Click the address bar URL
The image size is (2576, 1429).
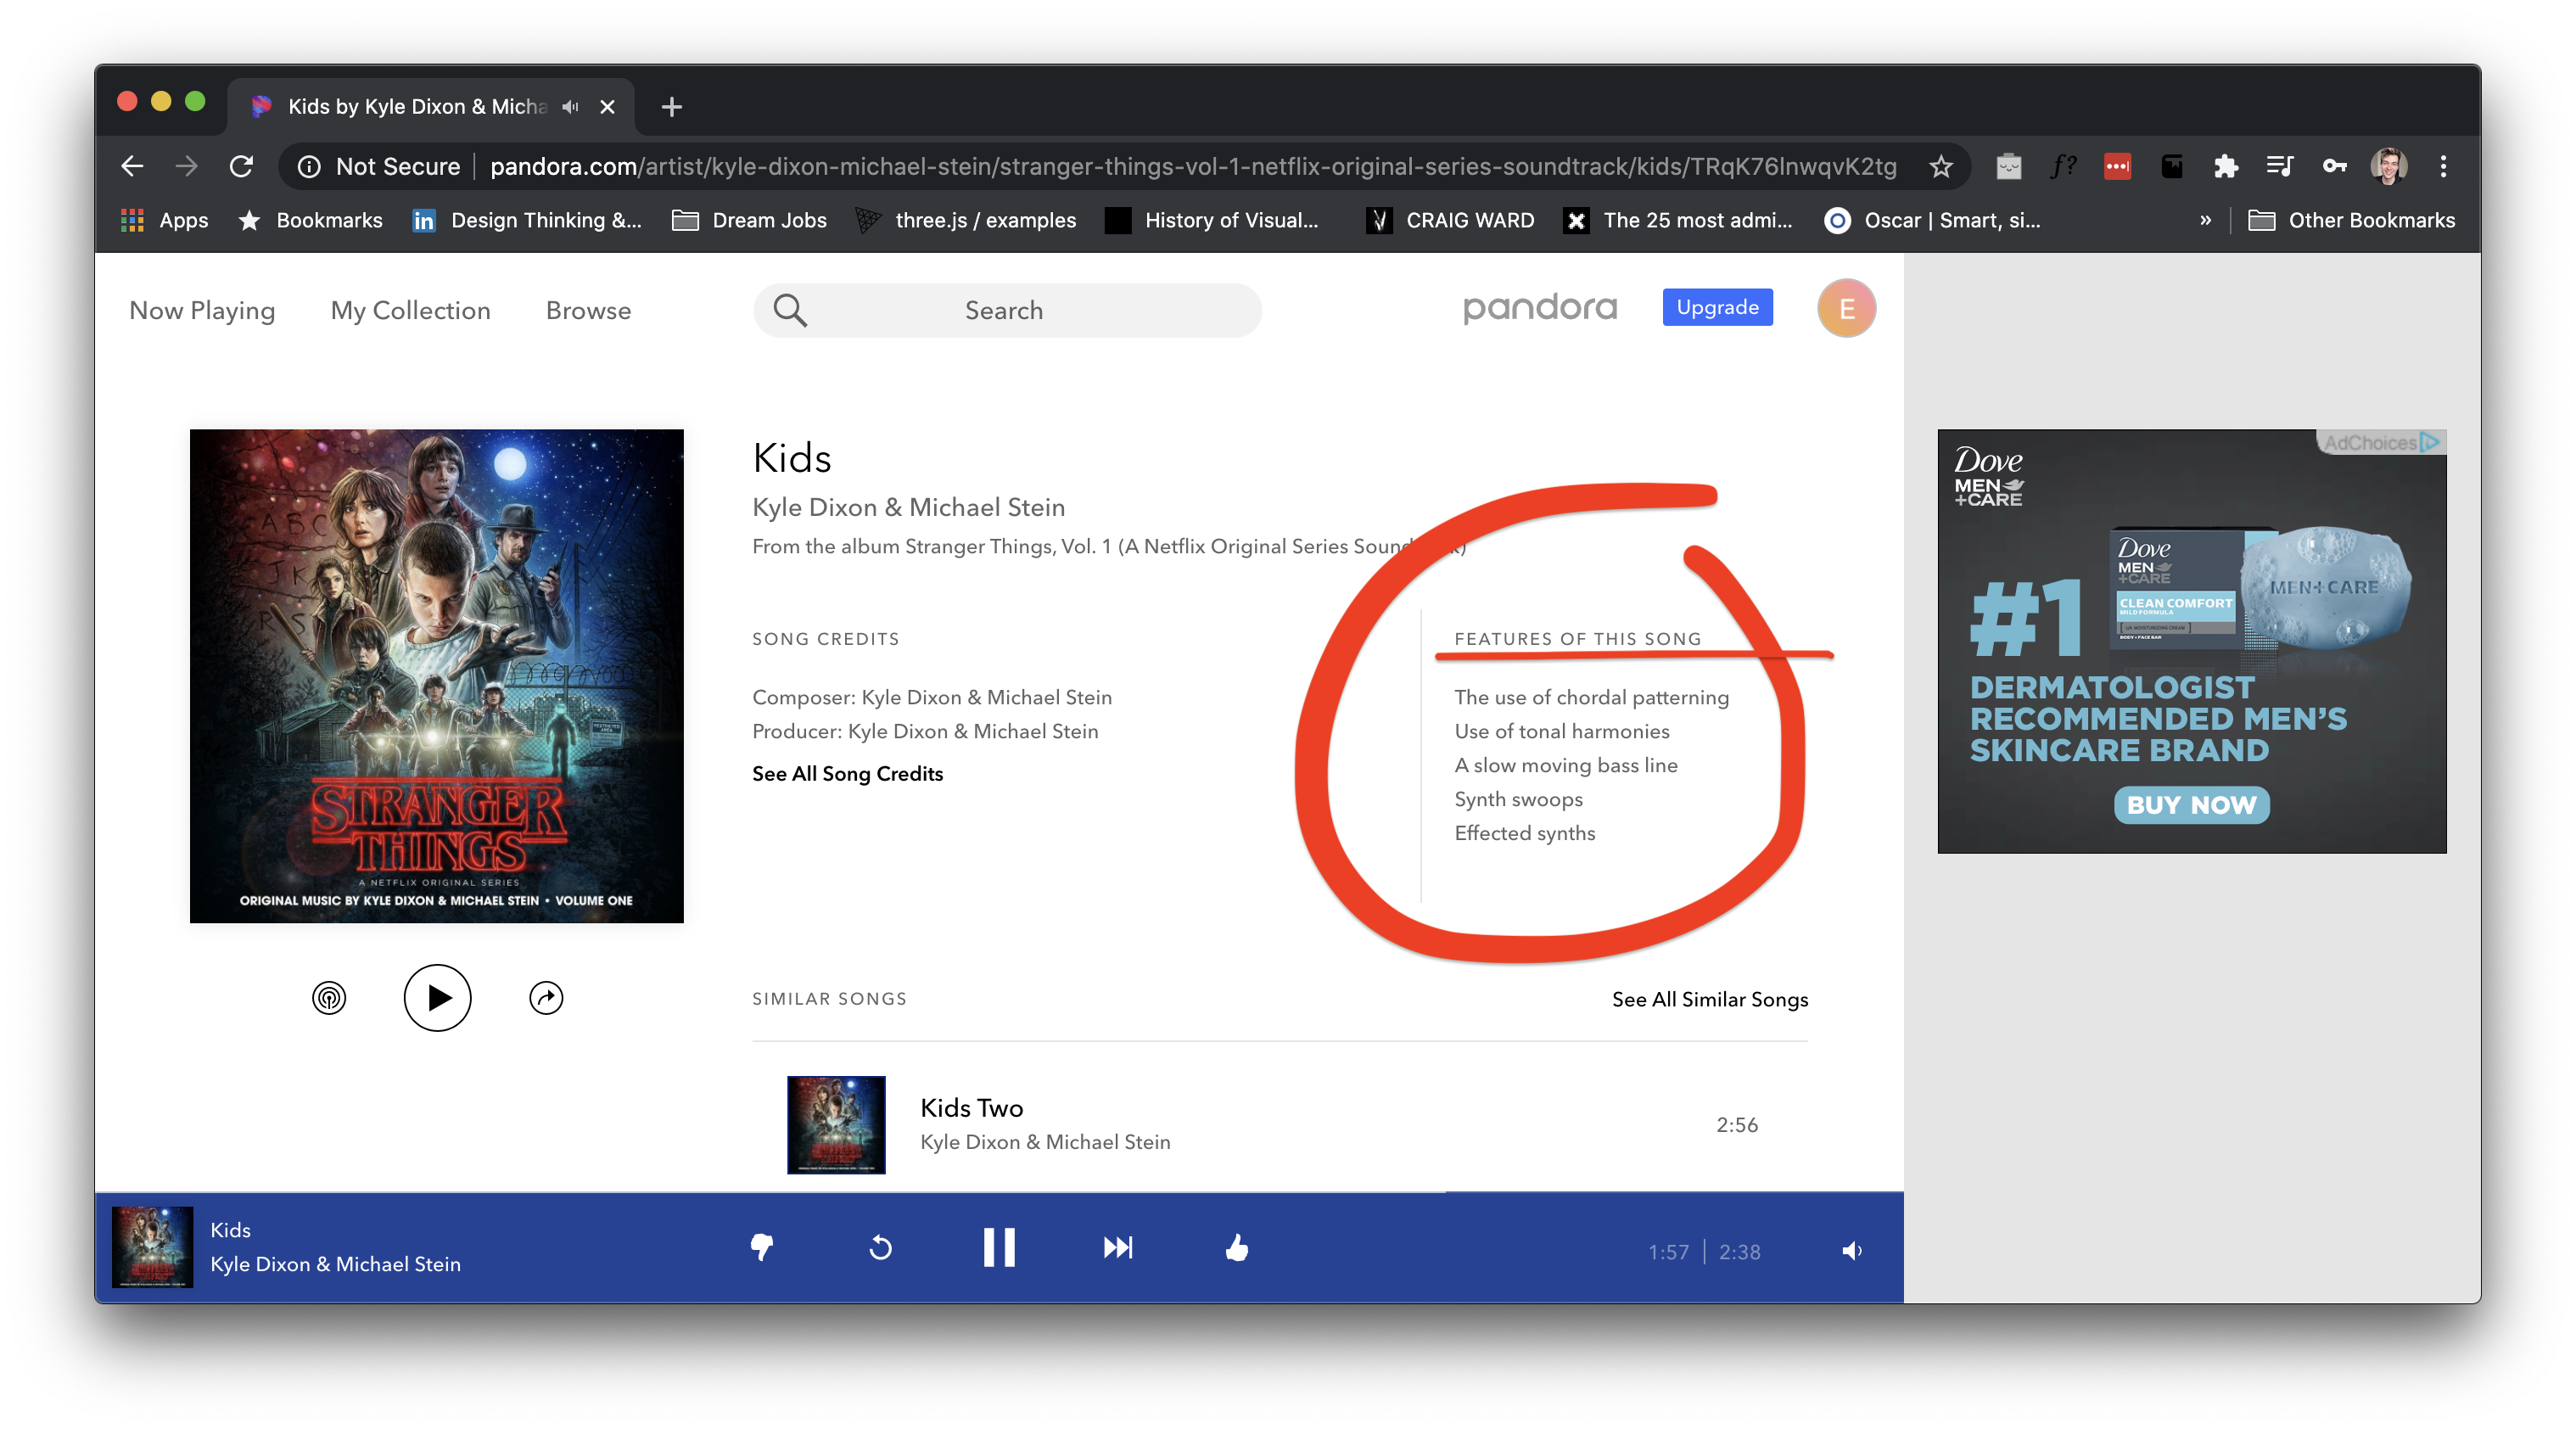[1192, 166]
